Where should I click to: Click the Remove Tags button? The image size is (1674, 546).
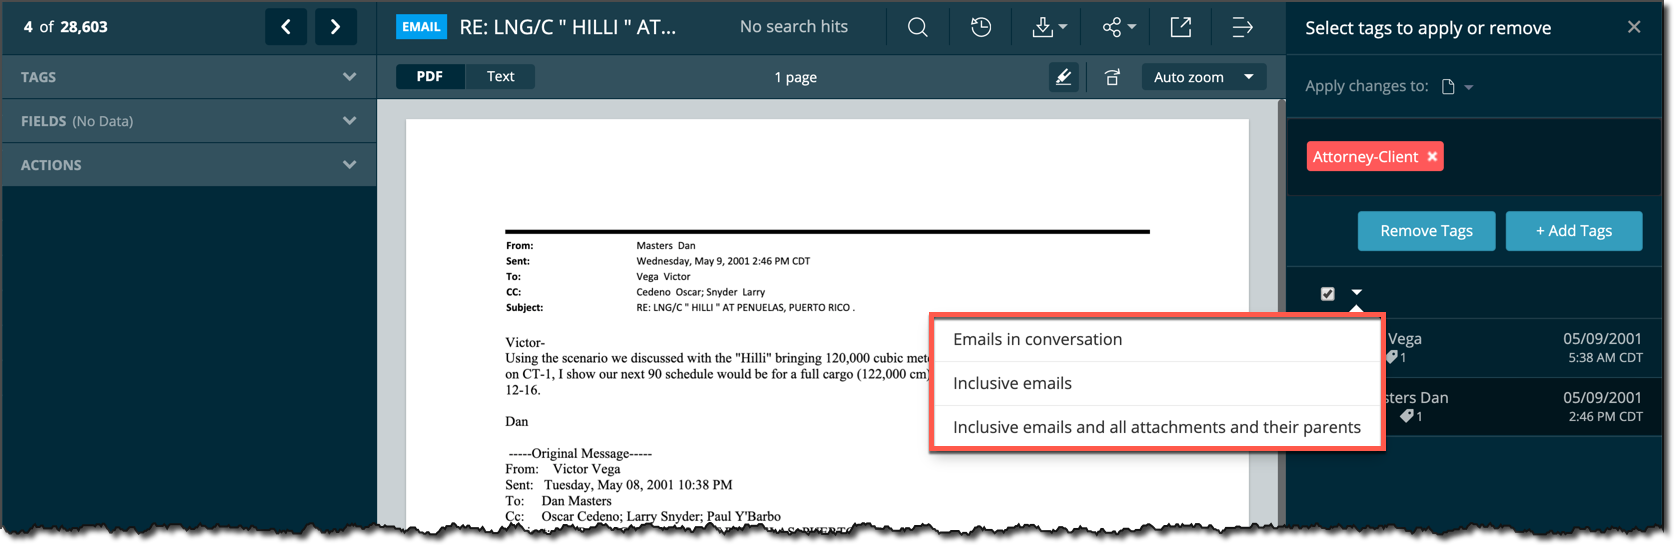coord(1426,231)
